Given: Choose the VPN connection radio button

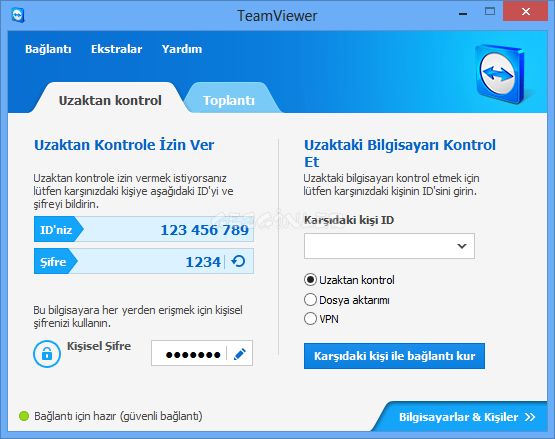Looking at the screenshot, I should (310, 319).
